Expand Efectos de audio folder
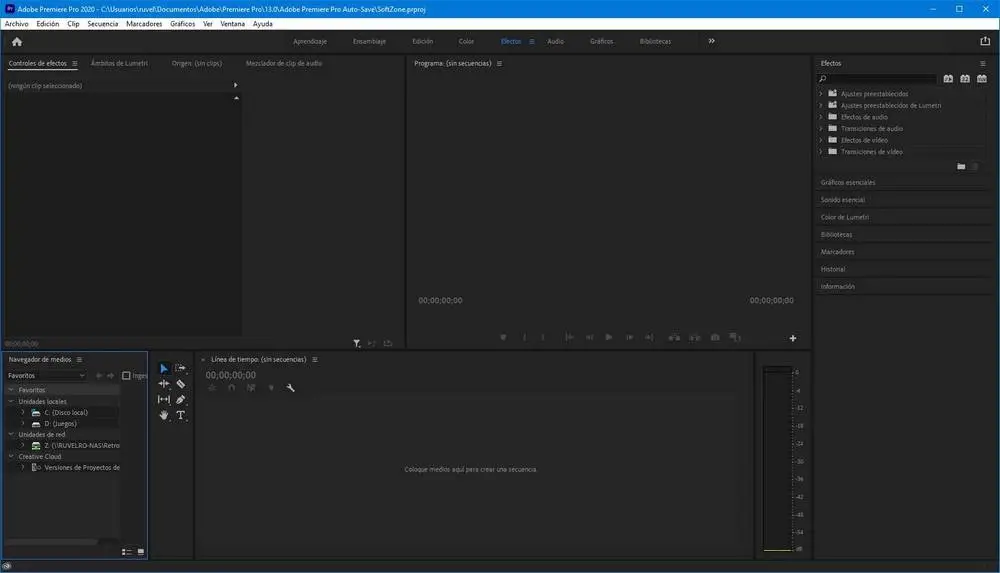 [x=821, y=117]
